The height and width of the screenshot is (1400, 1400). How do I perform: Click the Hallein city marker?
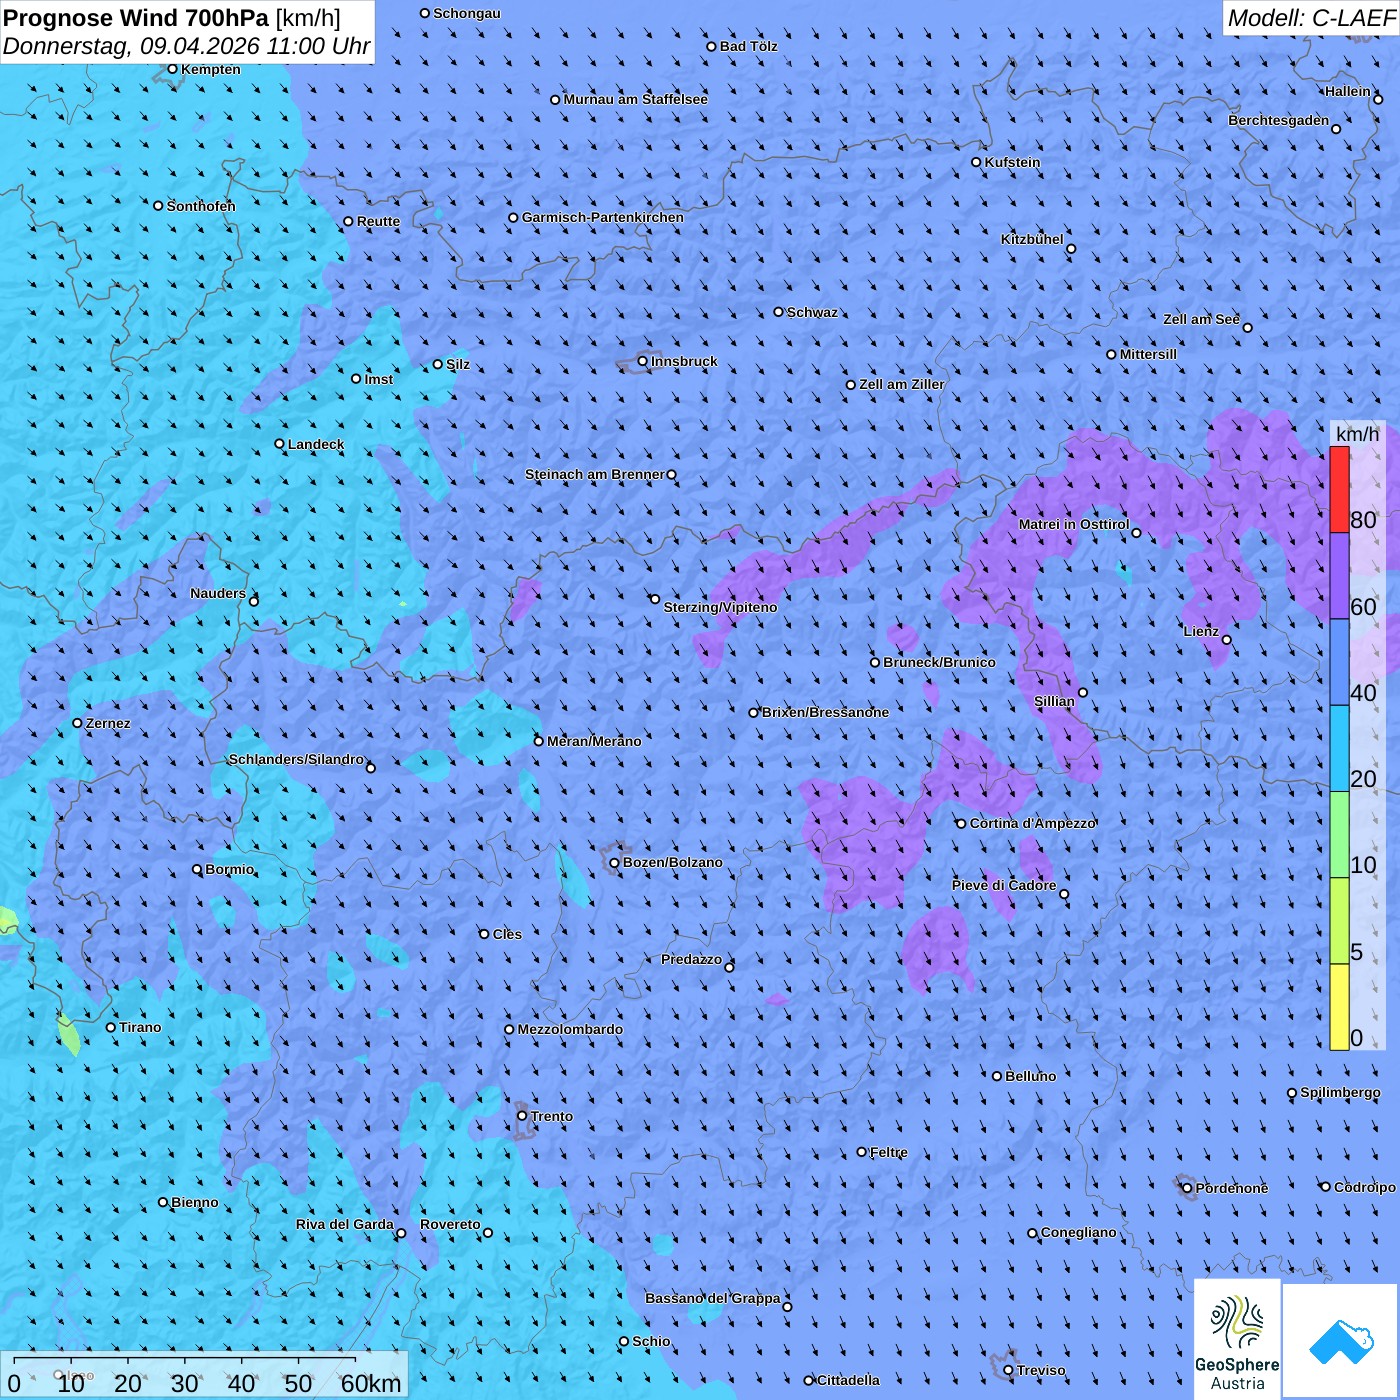click(x=1378, y=99)
